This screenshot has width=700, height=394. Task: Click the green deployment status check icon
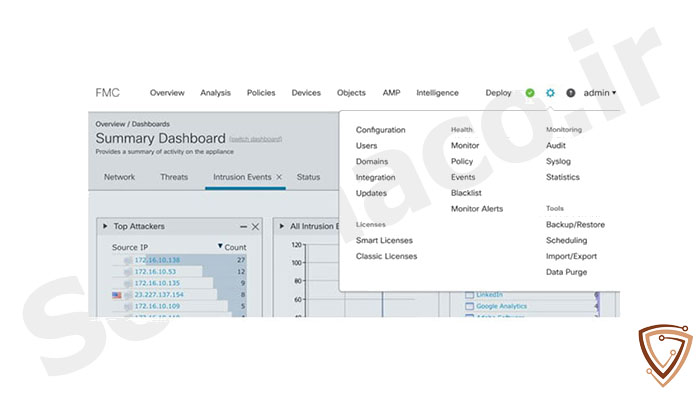coord(530,93)
